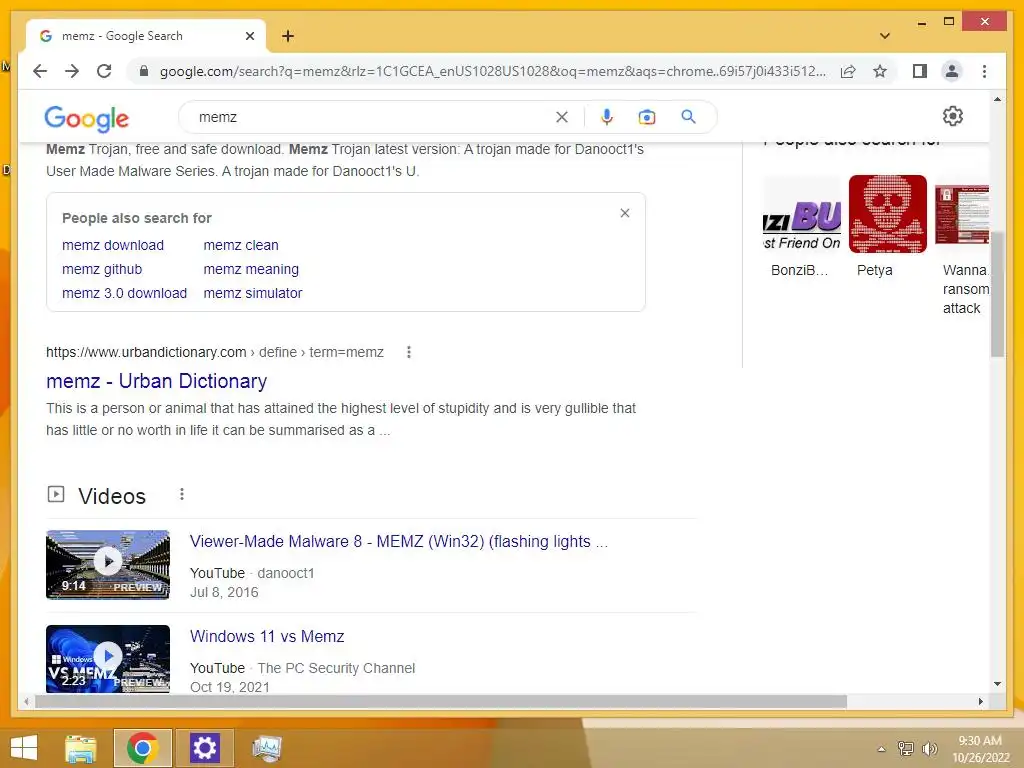
Task: Select the WannaCry ransomware related image
Action: click(962, 214)
